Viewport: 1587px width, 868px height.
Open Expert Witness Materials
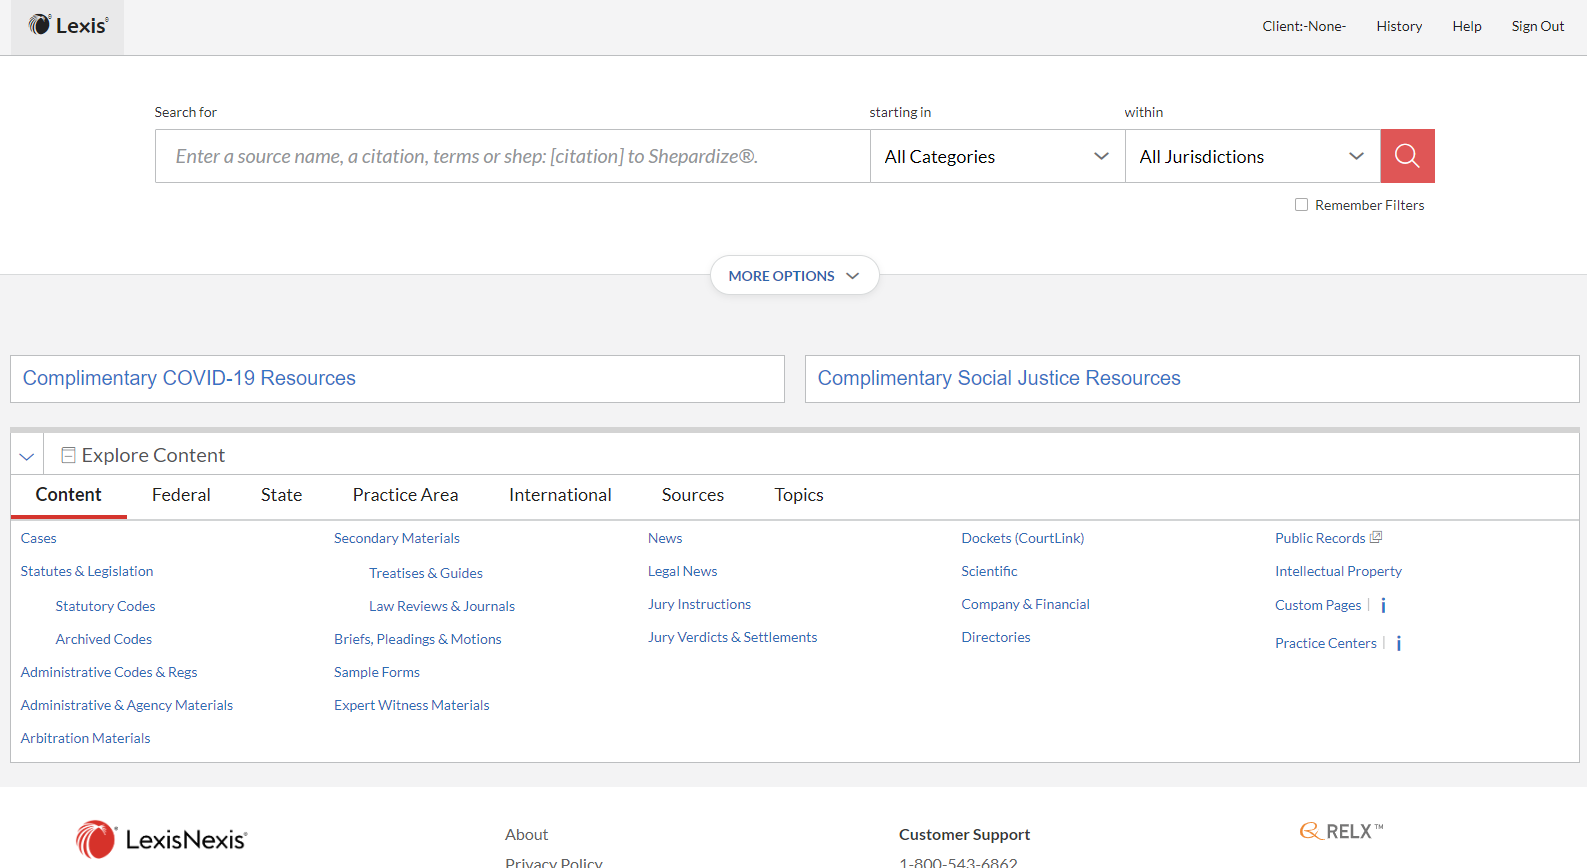pyautogui.click(x=412, y=705)
